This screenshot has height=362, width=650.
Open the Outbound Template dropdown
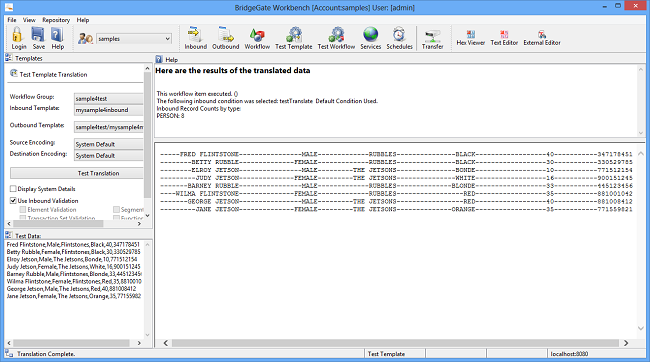click(109, 127)
